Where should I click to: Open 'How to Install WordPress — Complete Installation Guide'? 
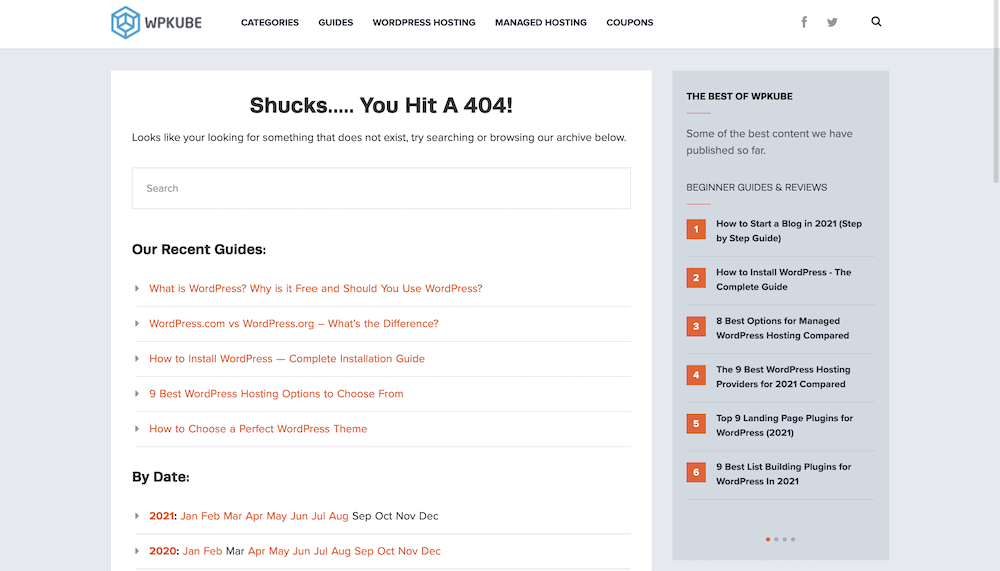287,359
